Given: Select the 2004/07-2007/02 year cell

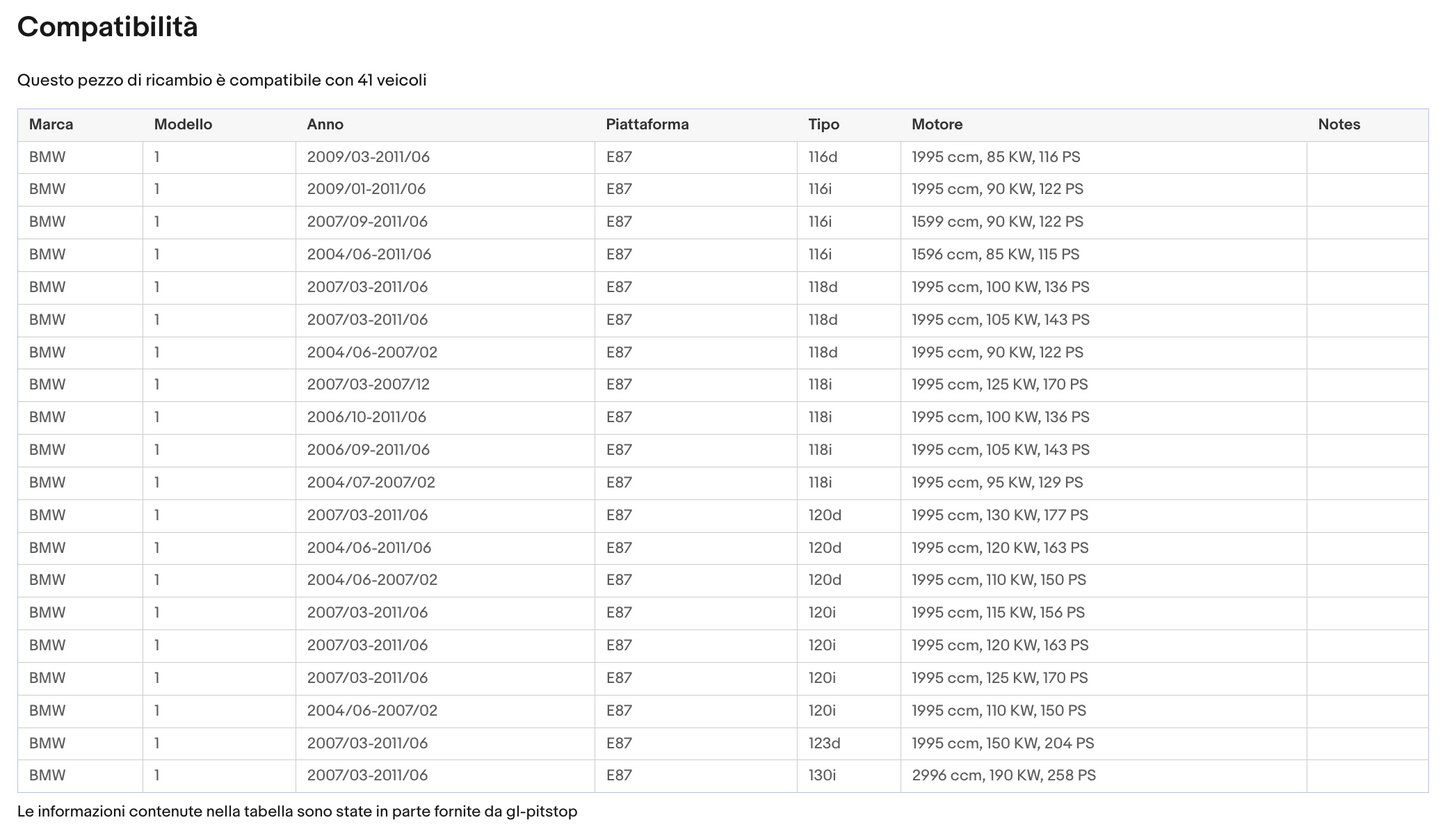Looking at the screenshot, I should [x=370, y=482].
